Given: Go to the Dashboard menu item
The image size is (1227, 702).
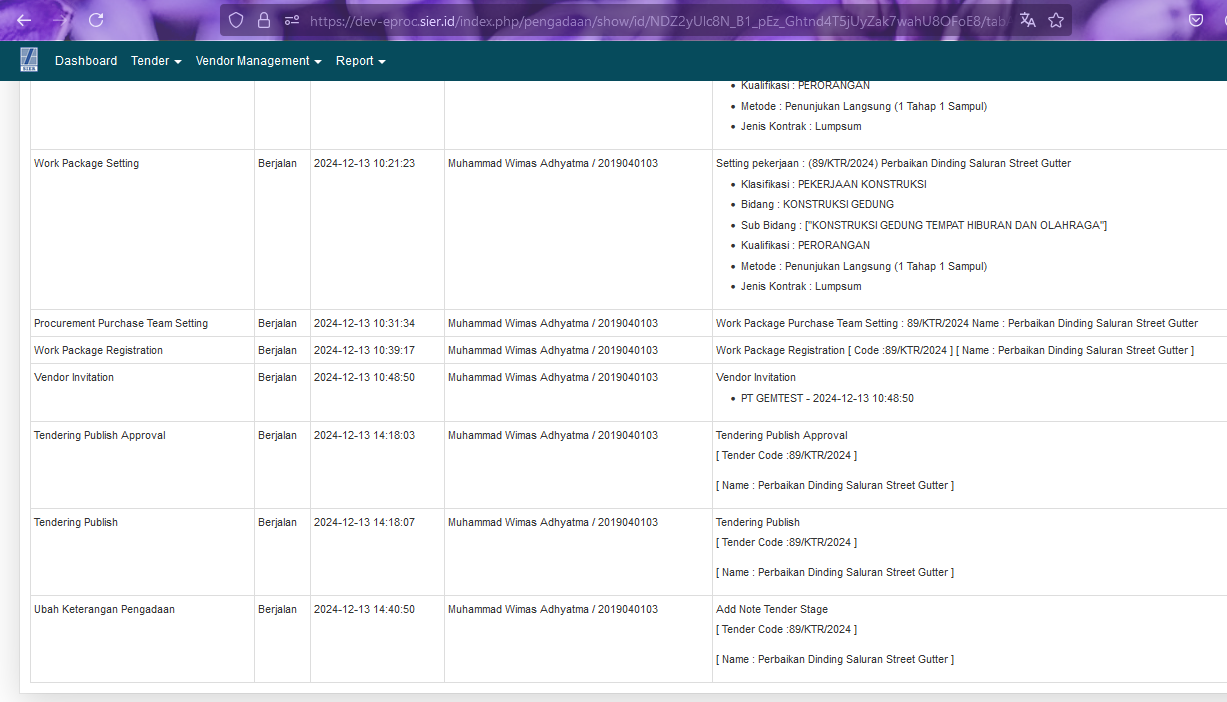Looking at the screenshot, I should click(86, 61).
